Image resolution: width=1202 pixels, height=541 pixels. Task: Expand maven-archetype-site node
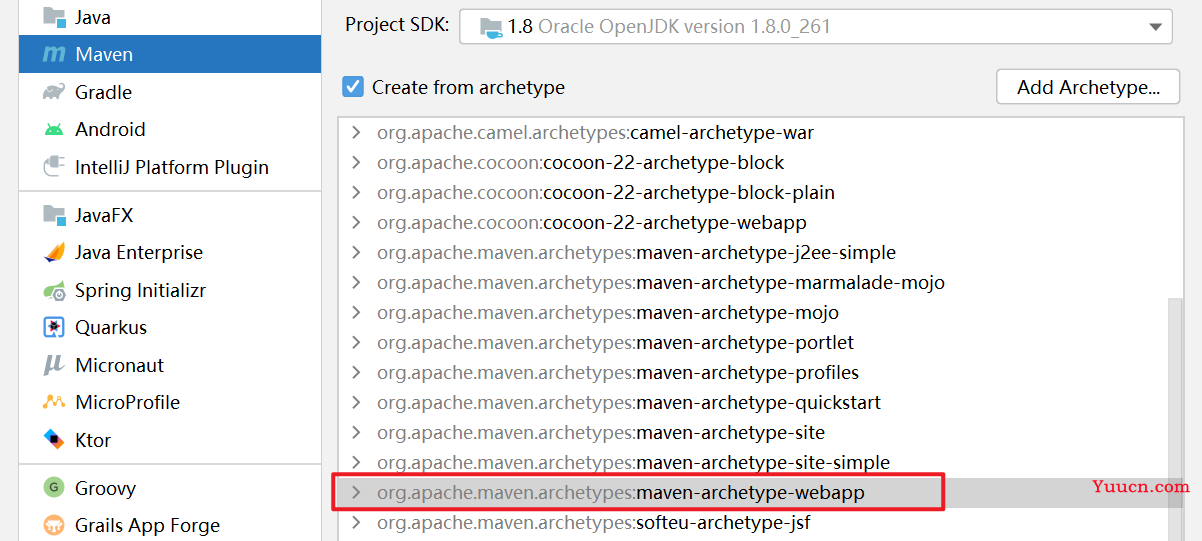click(x=355, y=432)
